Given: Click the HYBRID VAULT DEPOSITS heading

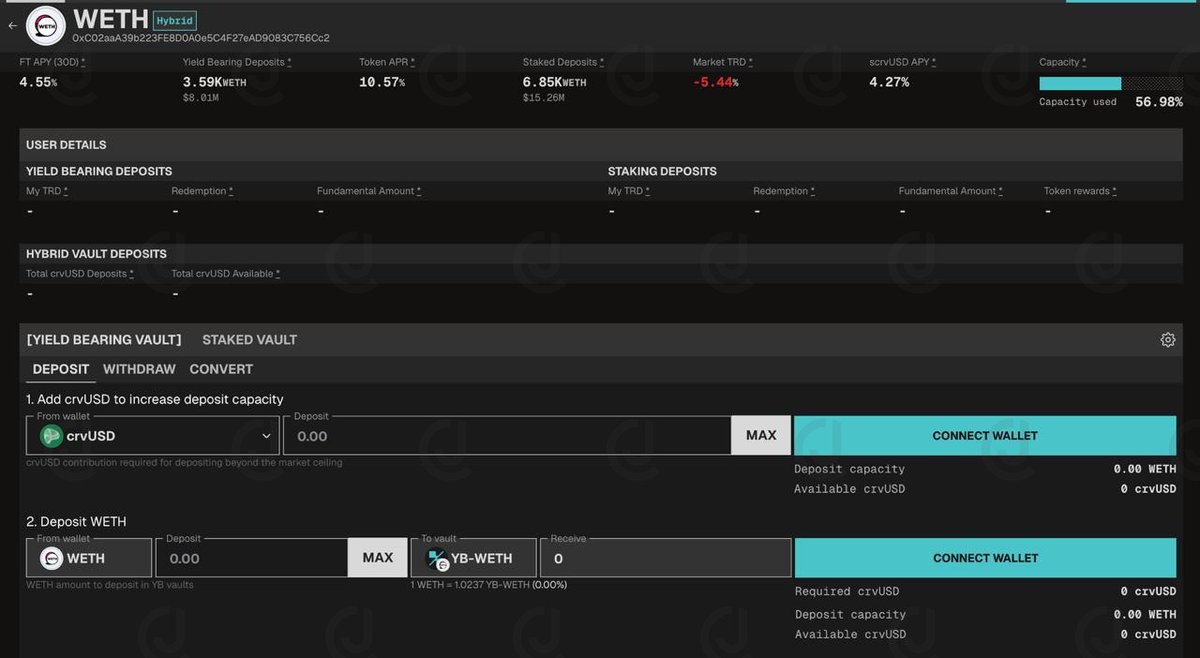Looking at the screenshot, I should point(96,254).
